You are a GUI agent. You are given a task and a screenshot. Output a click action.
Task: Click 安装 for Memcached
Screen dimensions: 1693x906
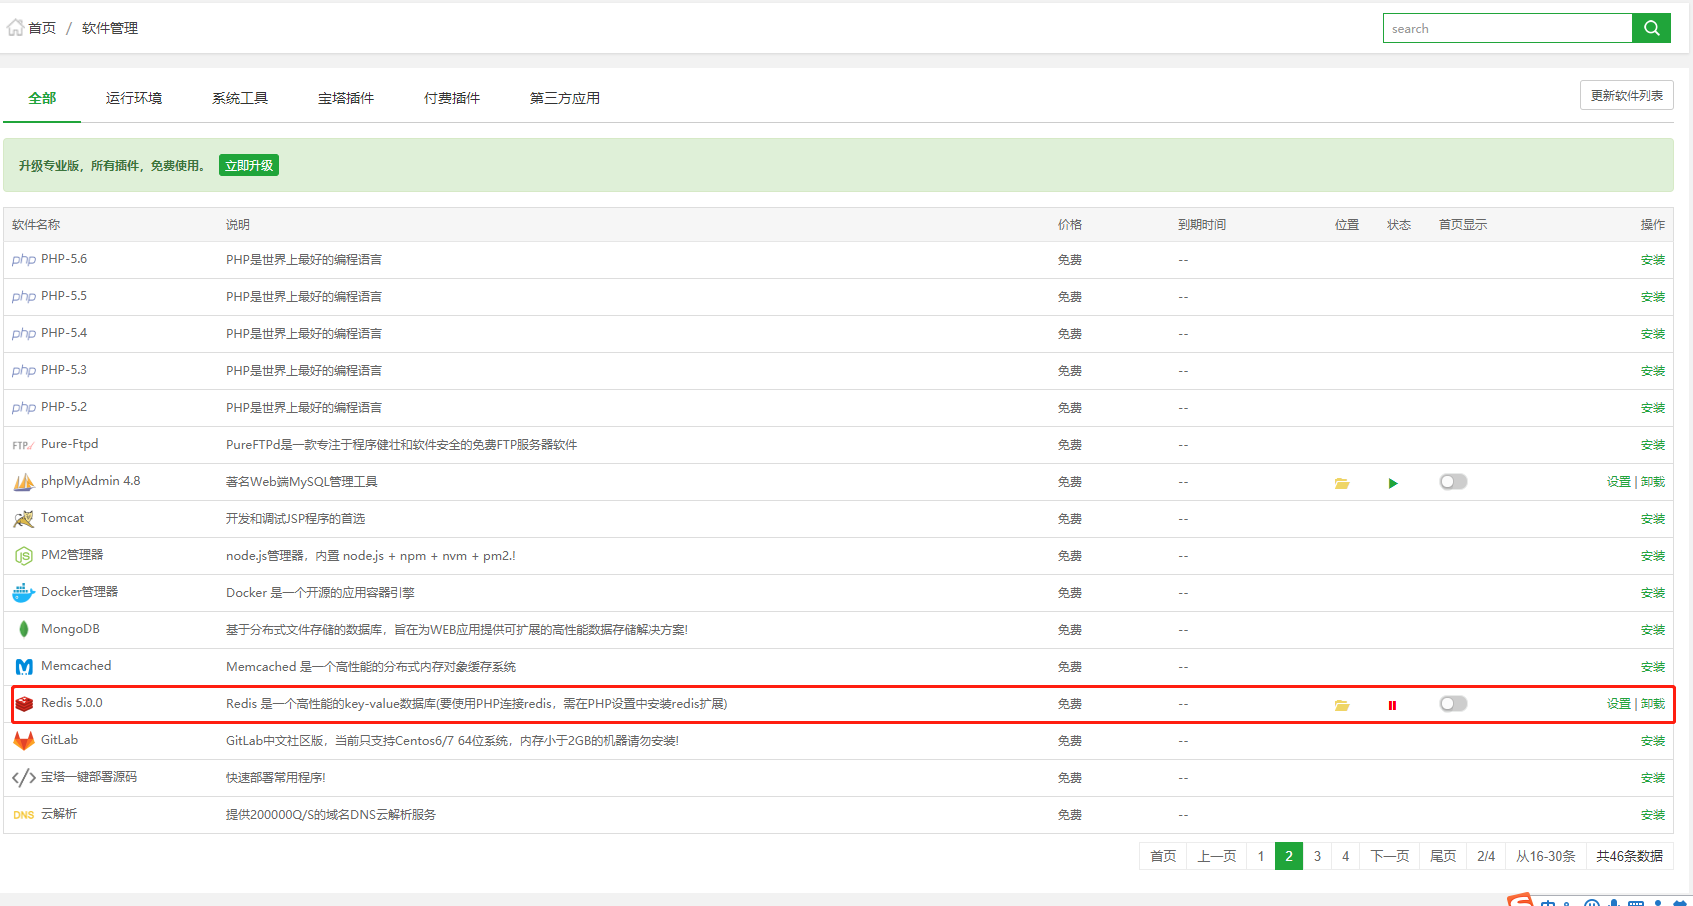pyautogui.click(x=1653, y=667)
